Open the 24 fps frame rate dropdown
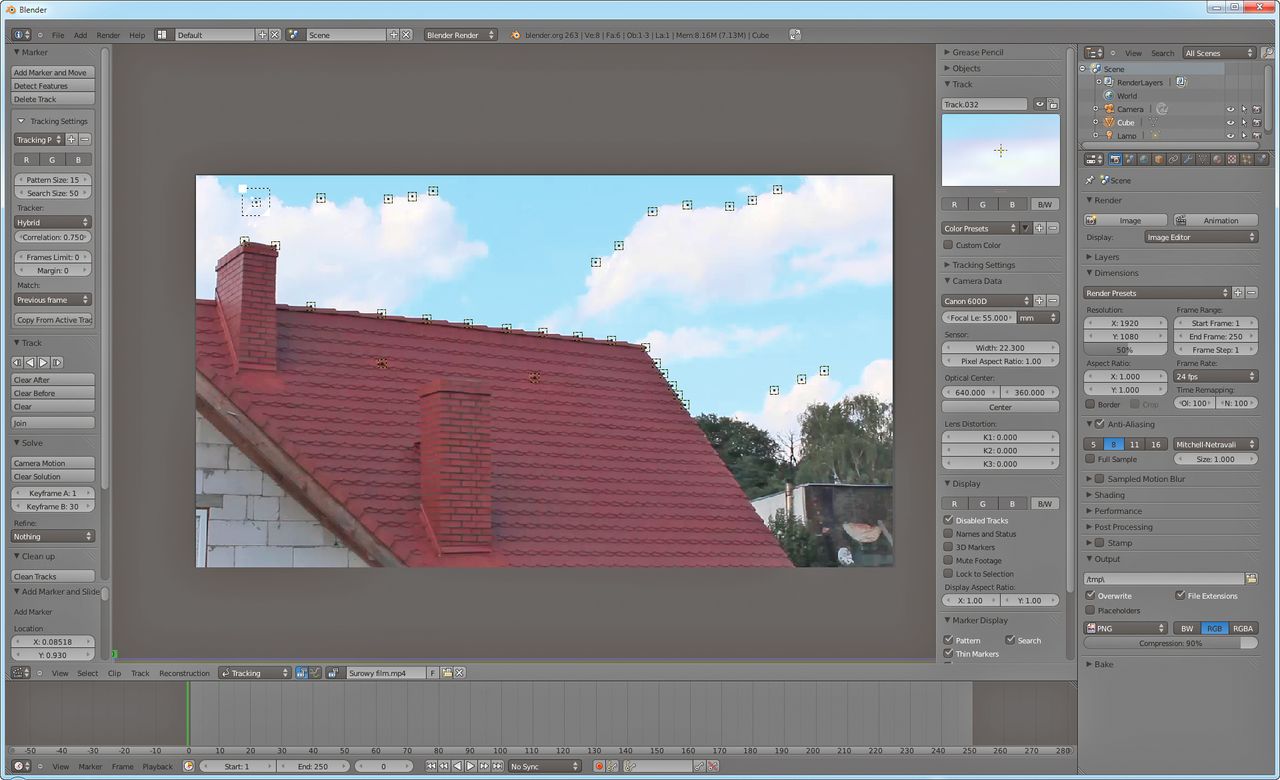 pyautogui.click(x=1215, y=376)
